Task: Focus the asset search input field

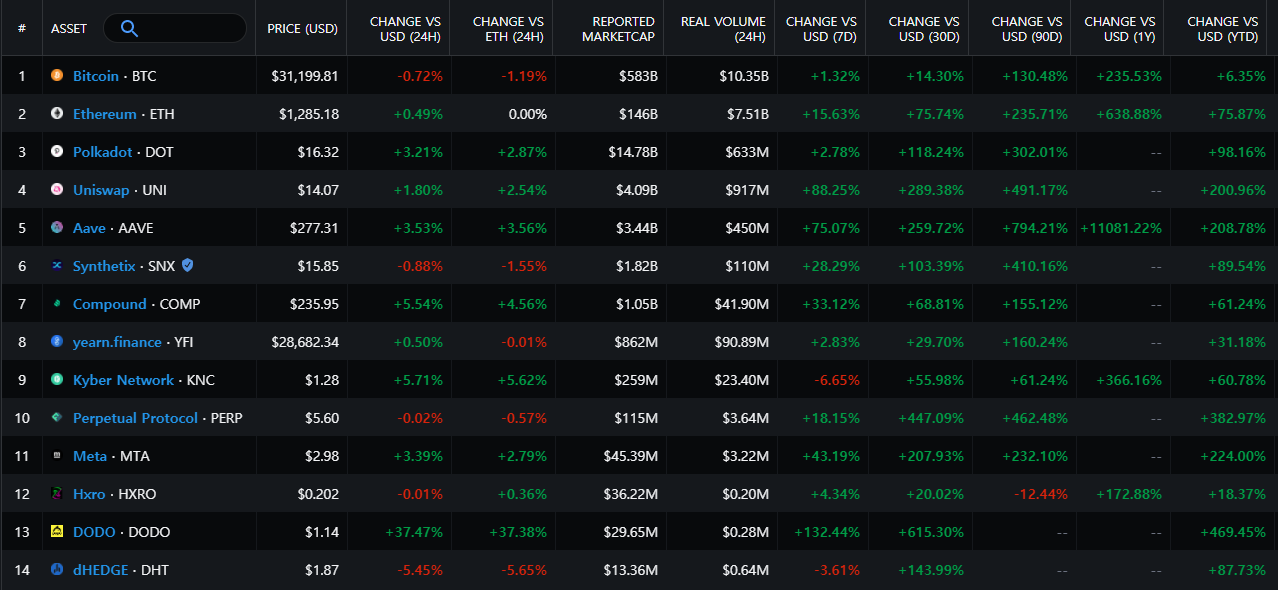Action: [175, 28]
